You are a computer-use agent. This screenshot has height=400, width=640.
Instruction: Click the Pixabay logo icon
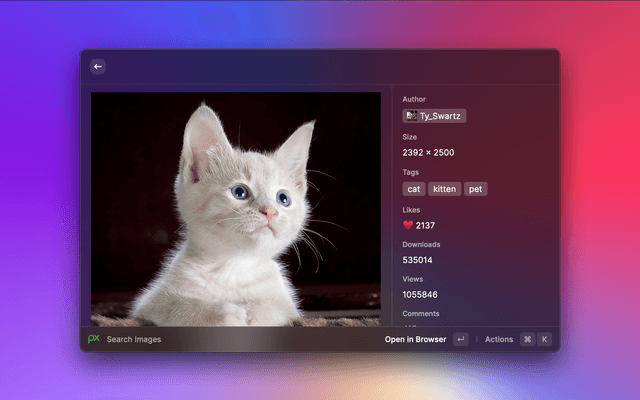(94, 339)
